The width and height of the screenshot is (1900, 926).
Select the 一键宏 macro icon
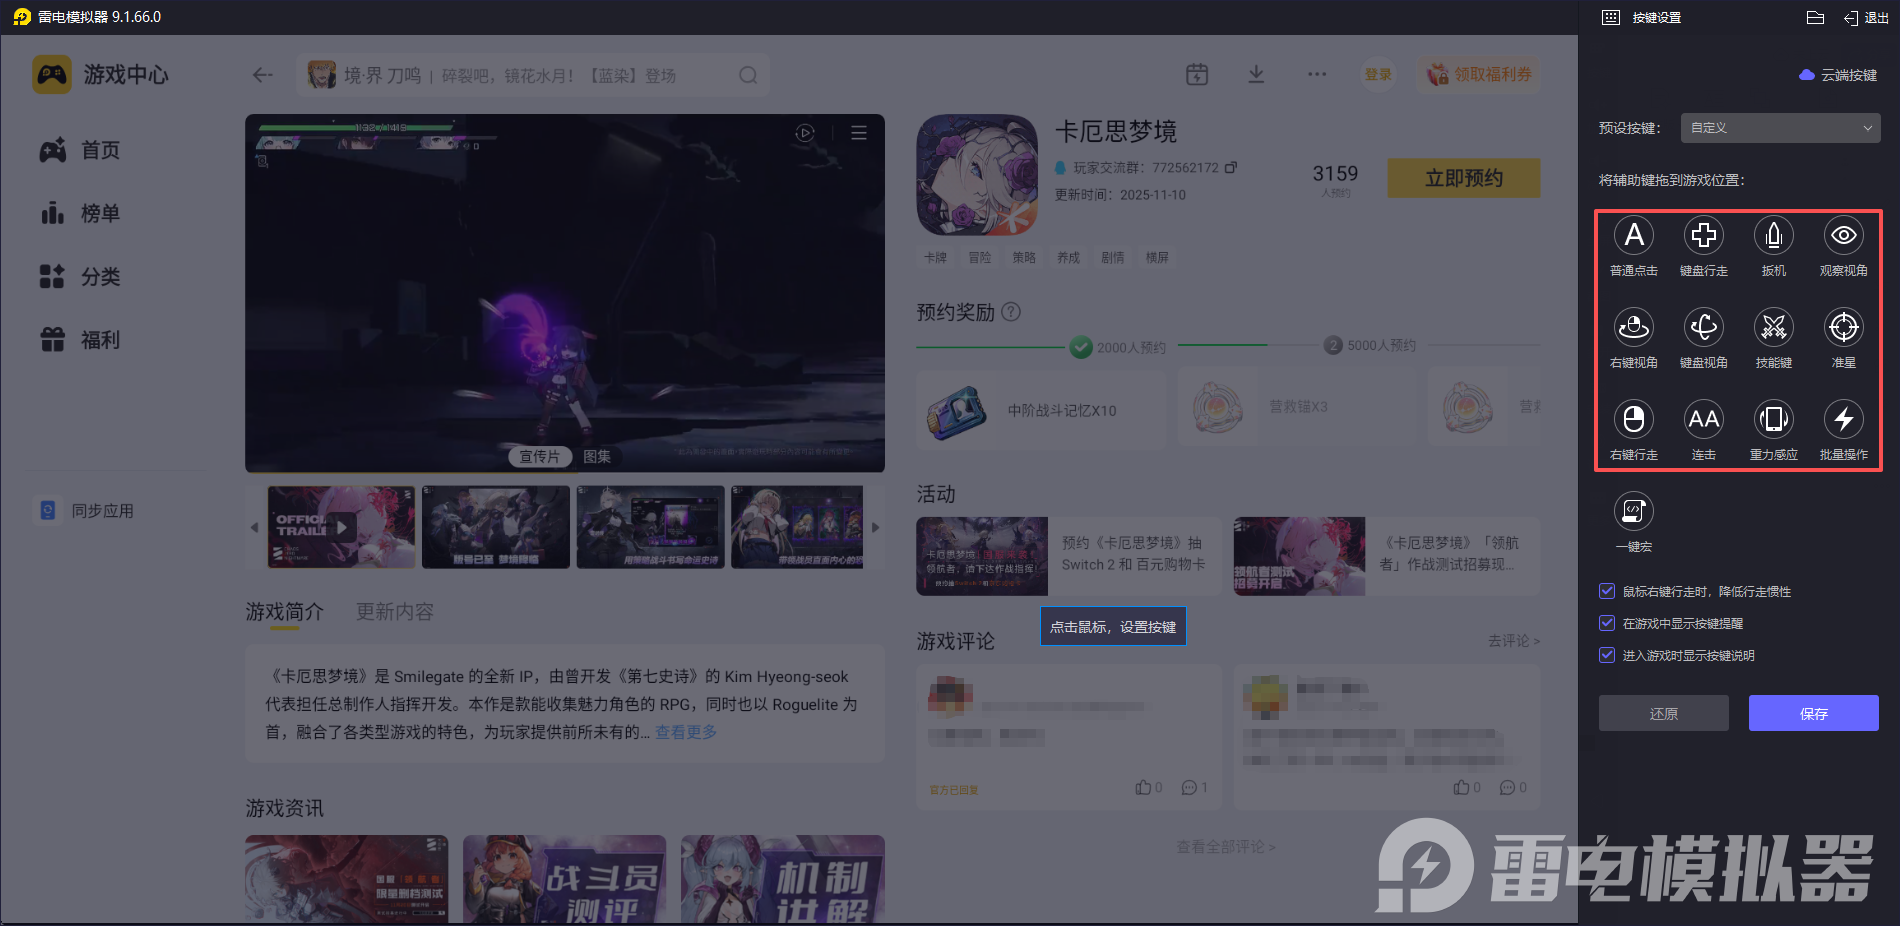1634,511
